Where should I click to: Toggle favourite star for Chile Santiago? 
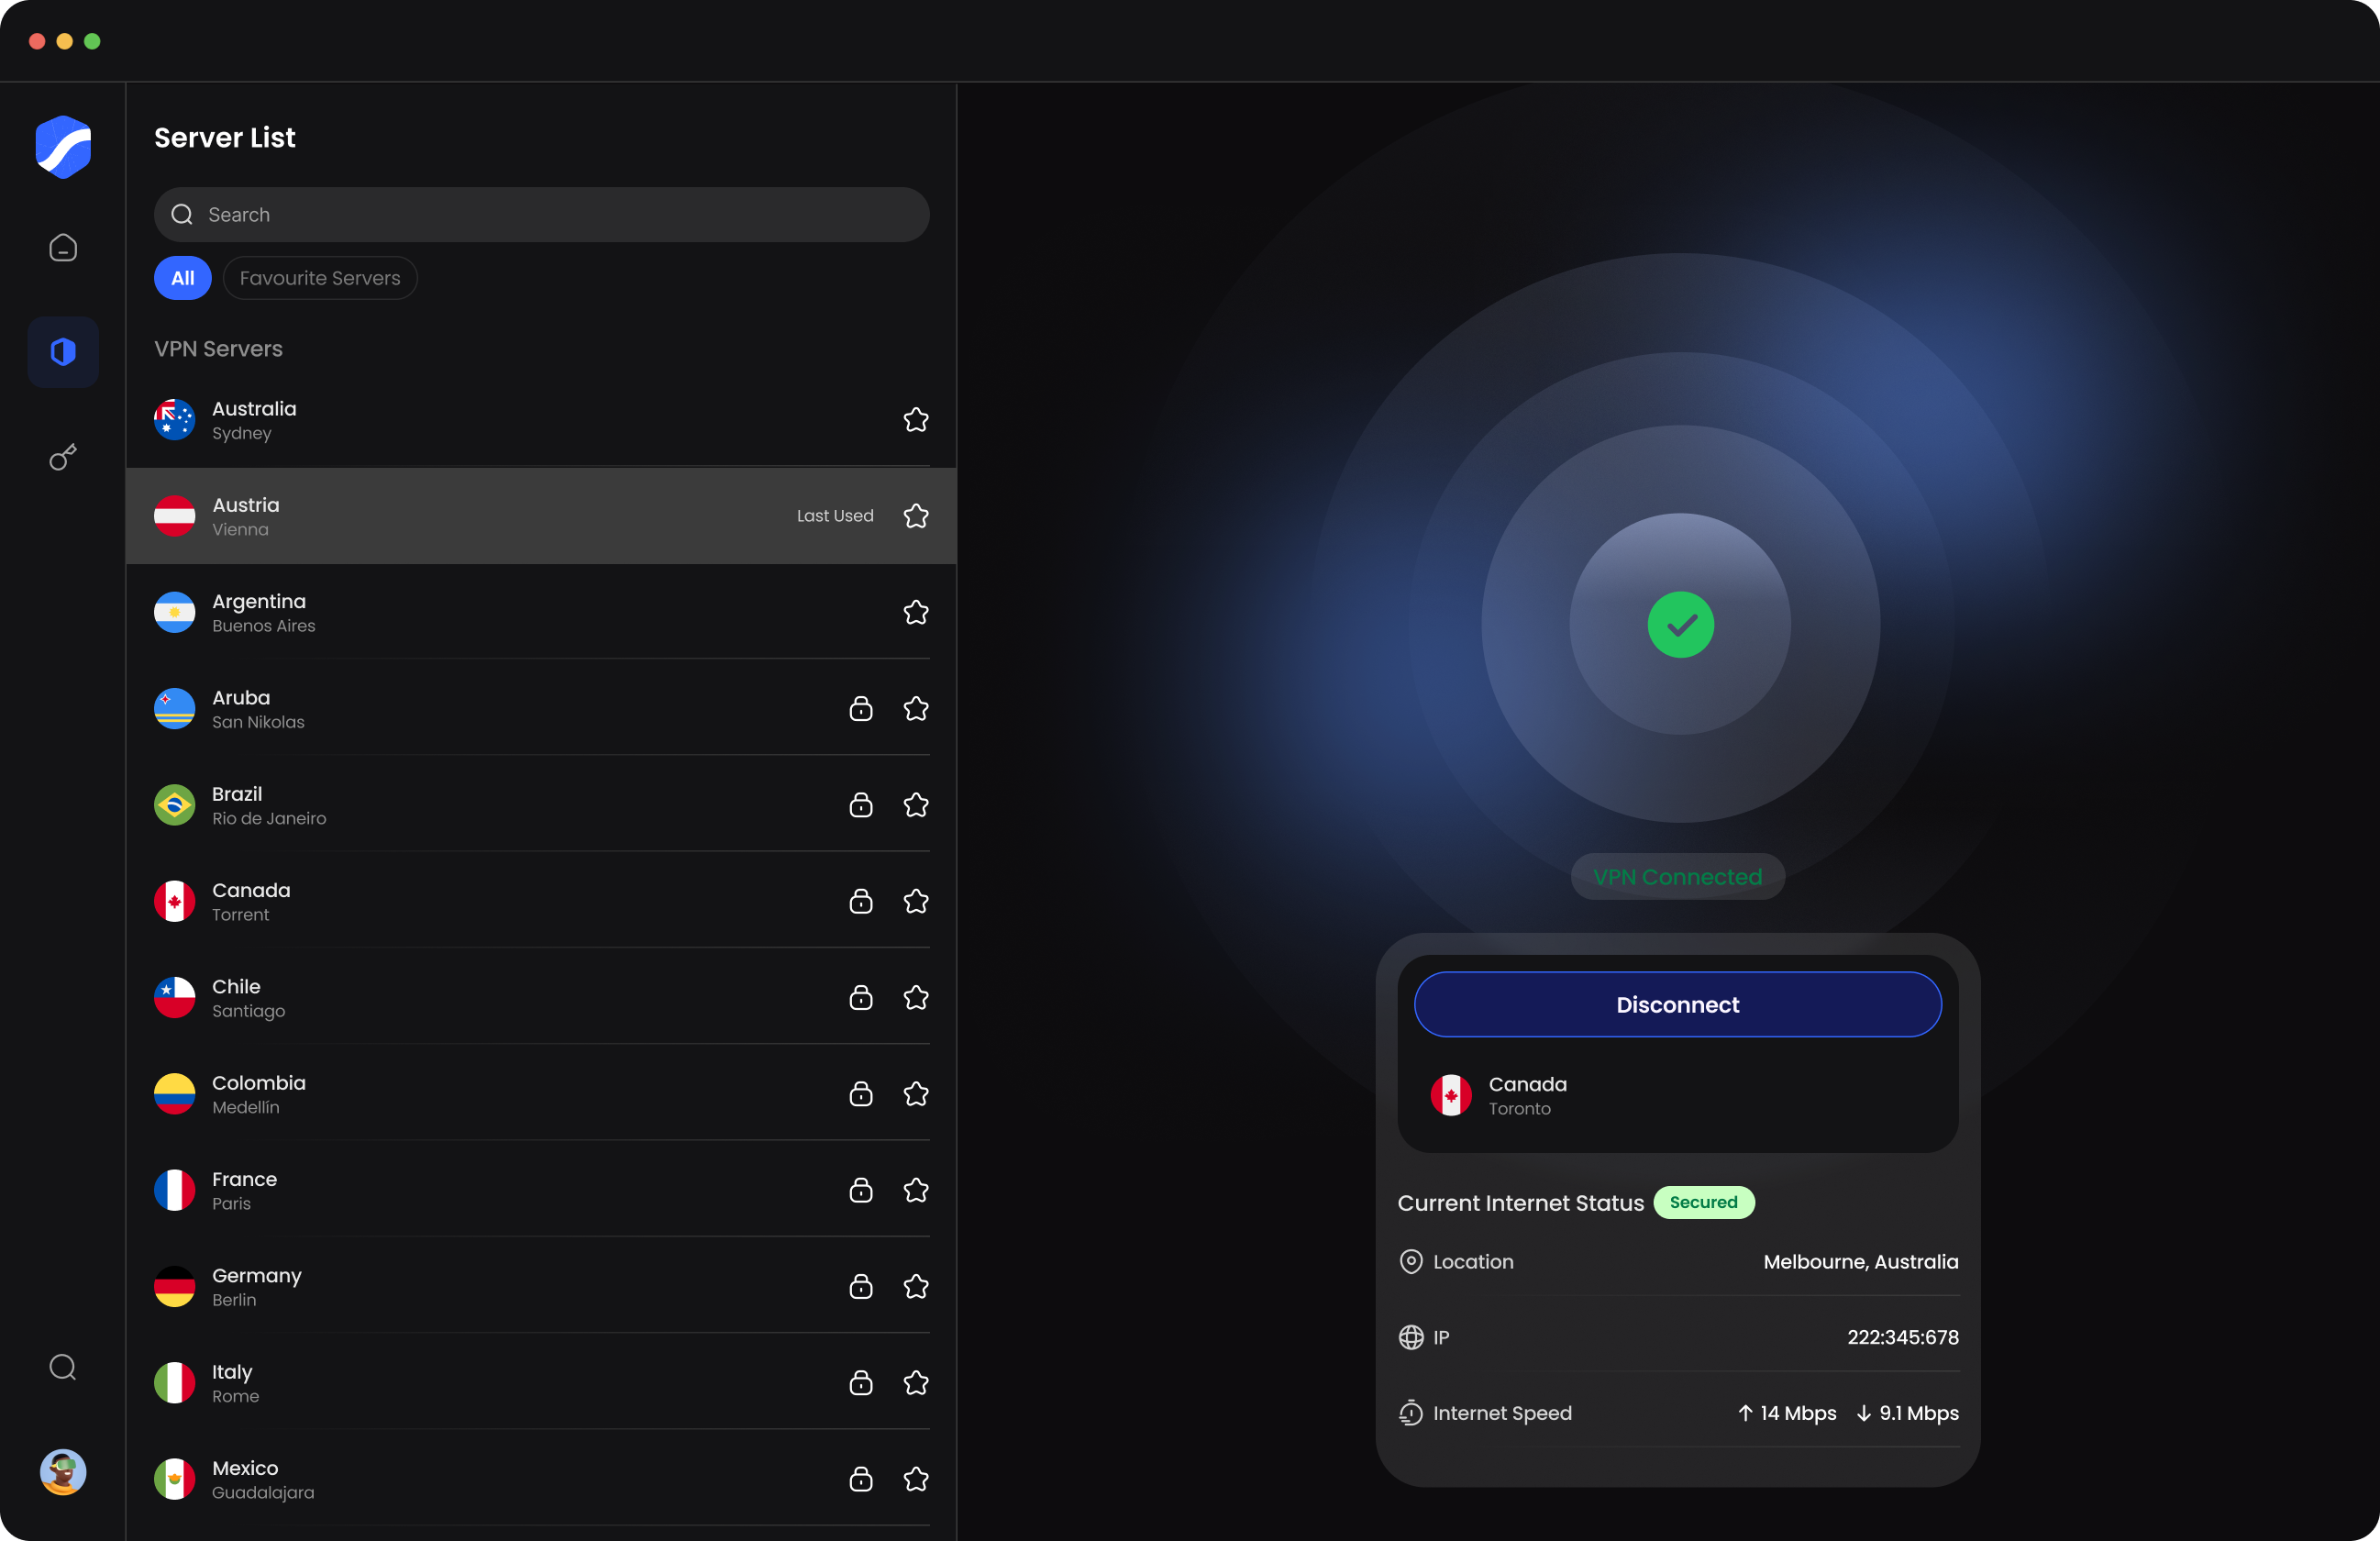[x=916, y=998]
